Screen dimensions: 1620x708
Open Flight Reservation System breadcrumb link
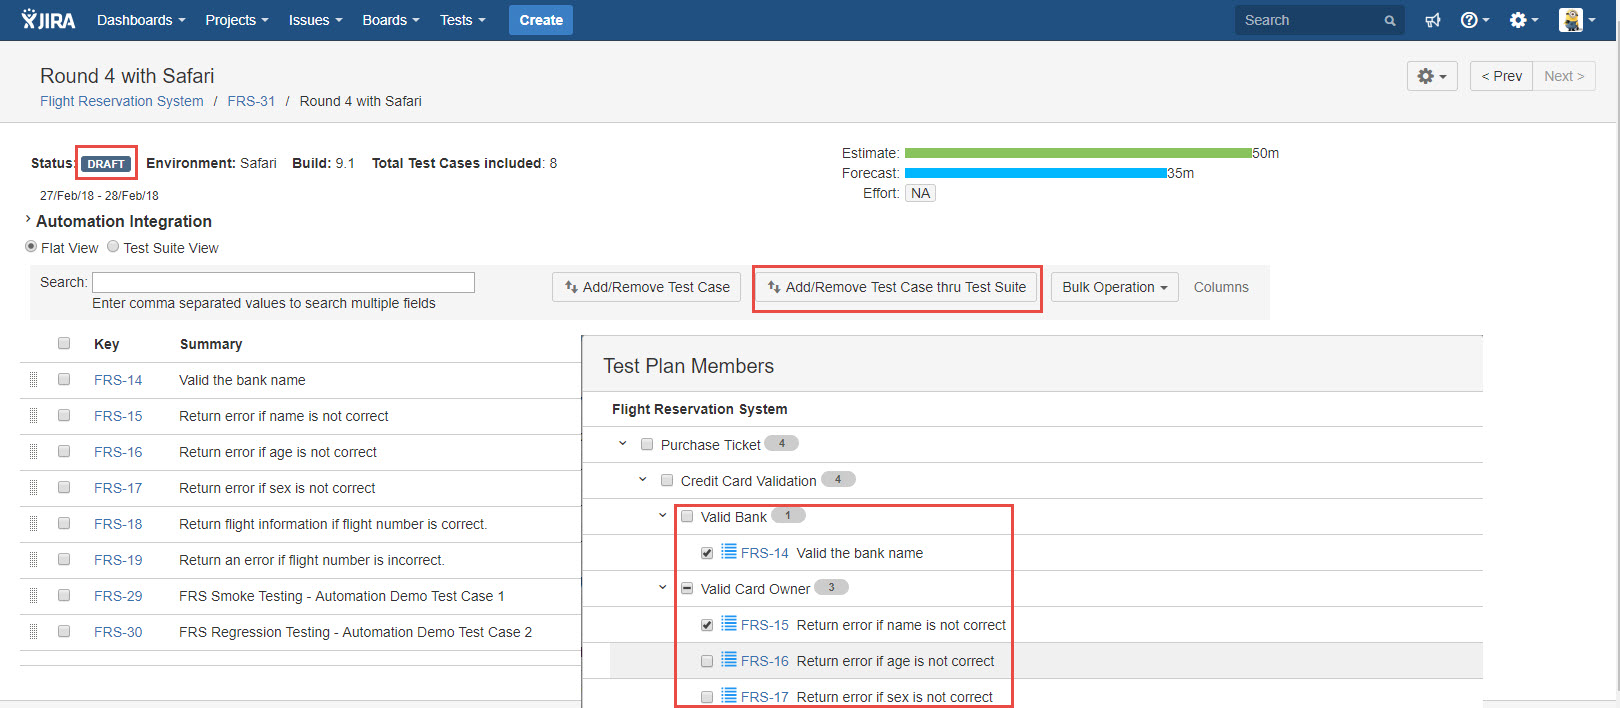click(x=121, y=101)
